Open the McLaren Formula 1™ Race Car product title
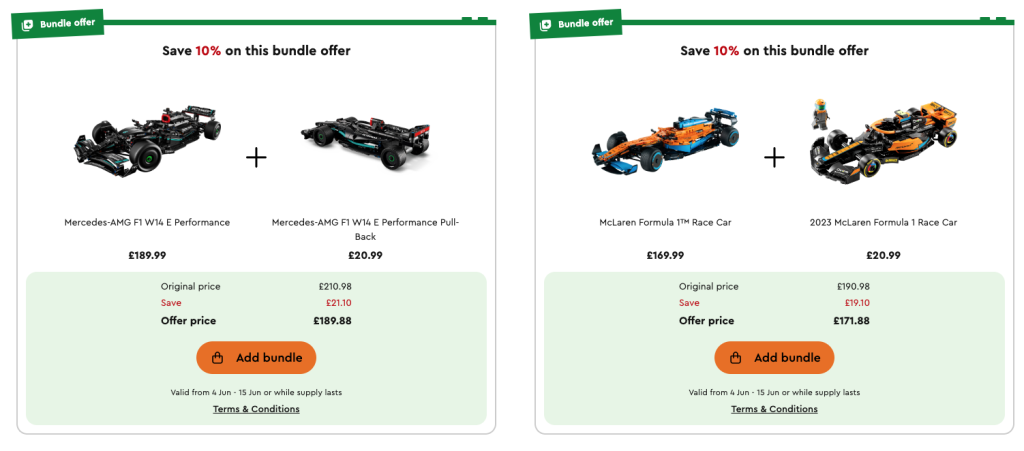Viewport: 1024px width, 451px height. coord(665,222)
